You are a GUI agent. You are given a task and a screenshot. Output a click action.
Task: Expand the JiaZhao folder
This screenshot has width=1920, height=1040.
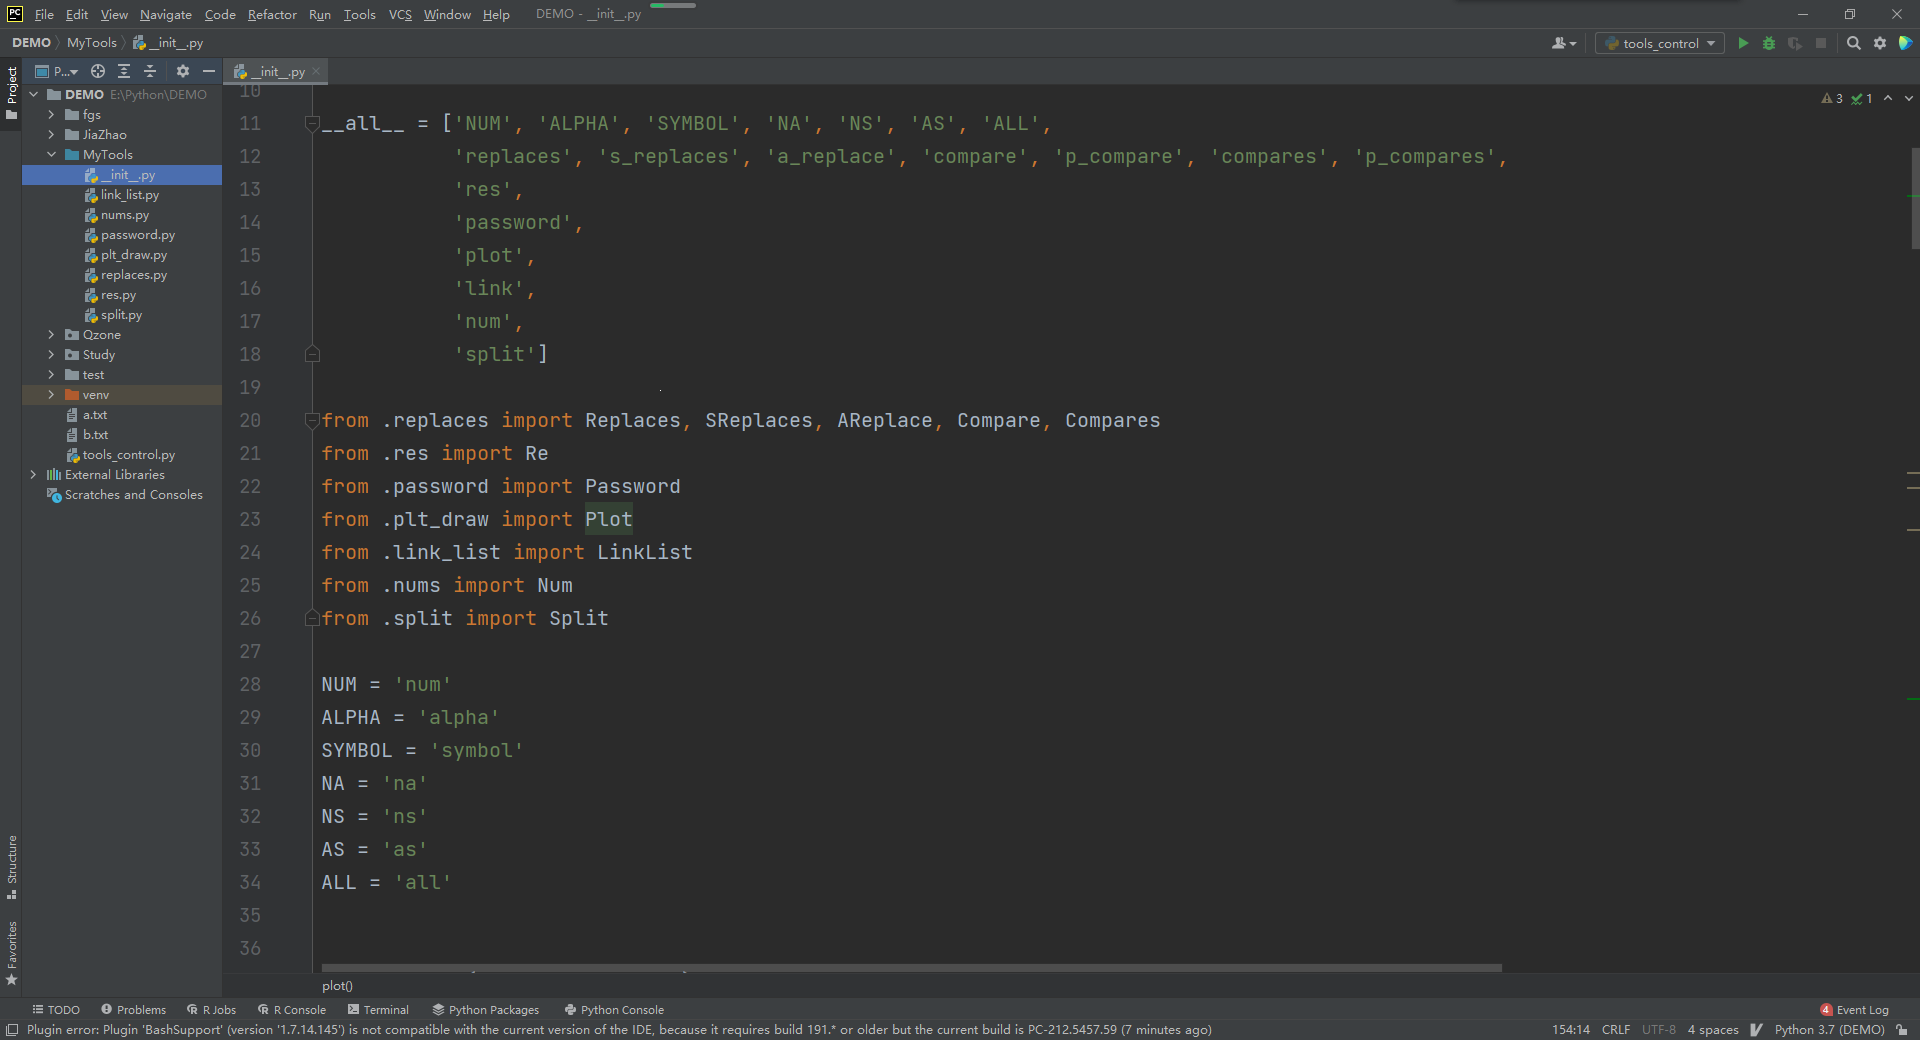tap(51, 135)
